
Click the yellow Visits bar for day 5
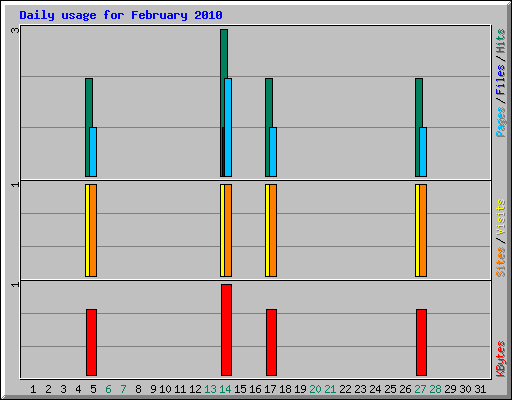pyautogui.click(x=87, y=230)
